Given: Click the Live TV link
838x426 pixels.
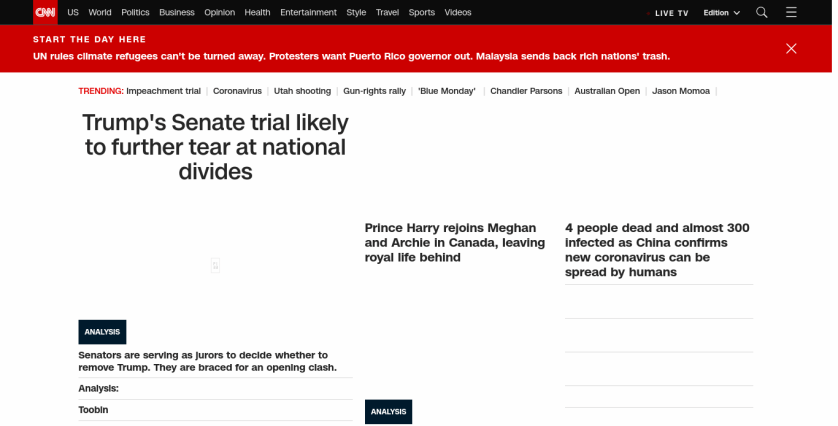Looking at the screenshot, I should (671, 13).
